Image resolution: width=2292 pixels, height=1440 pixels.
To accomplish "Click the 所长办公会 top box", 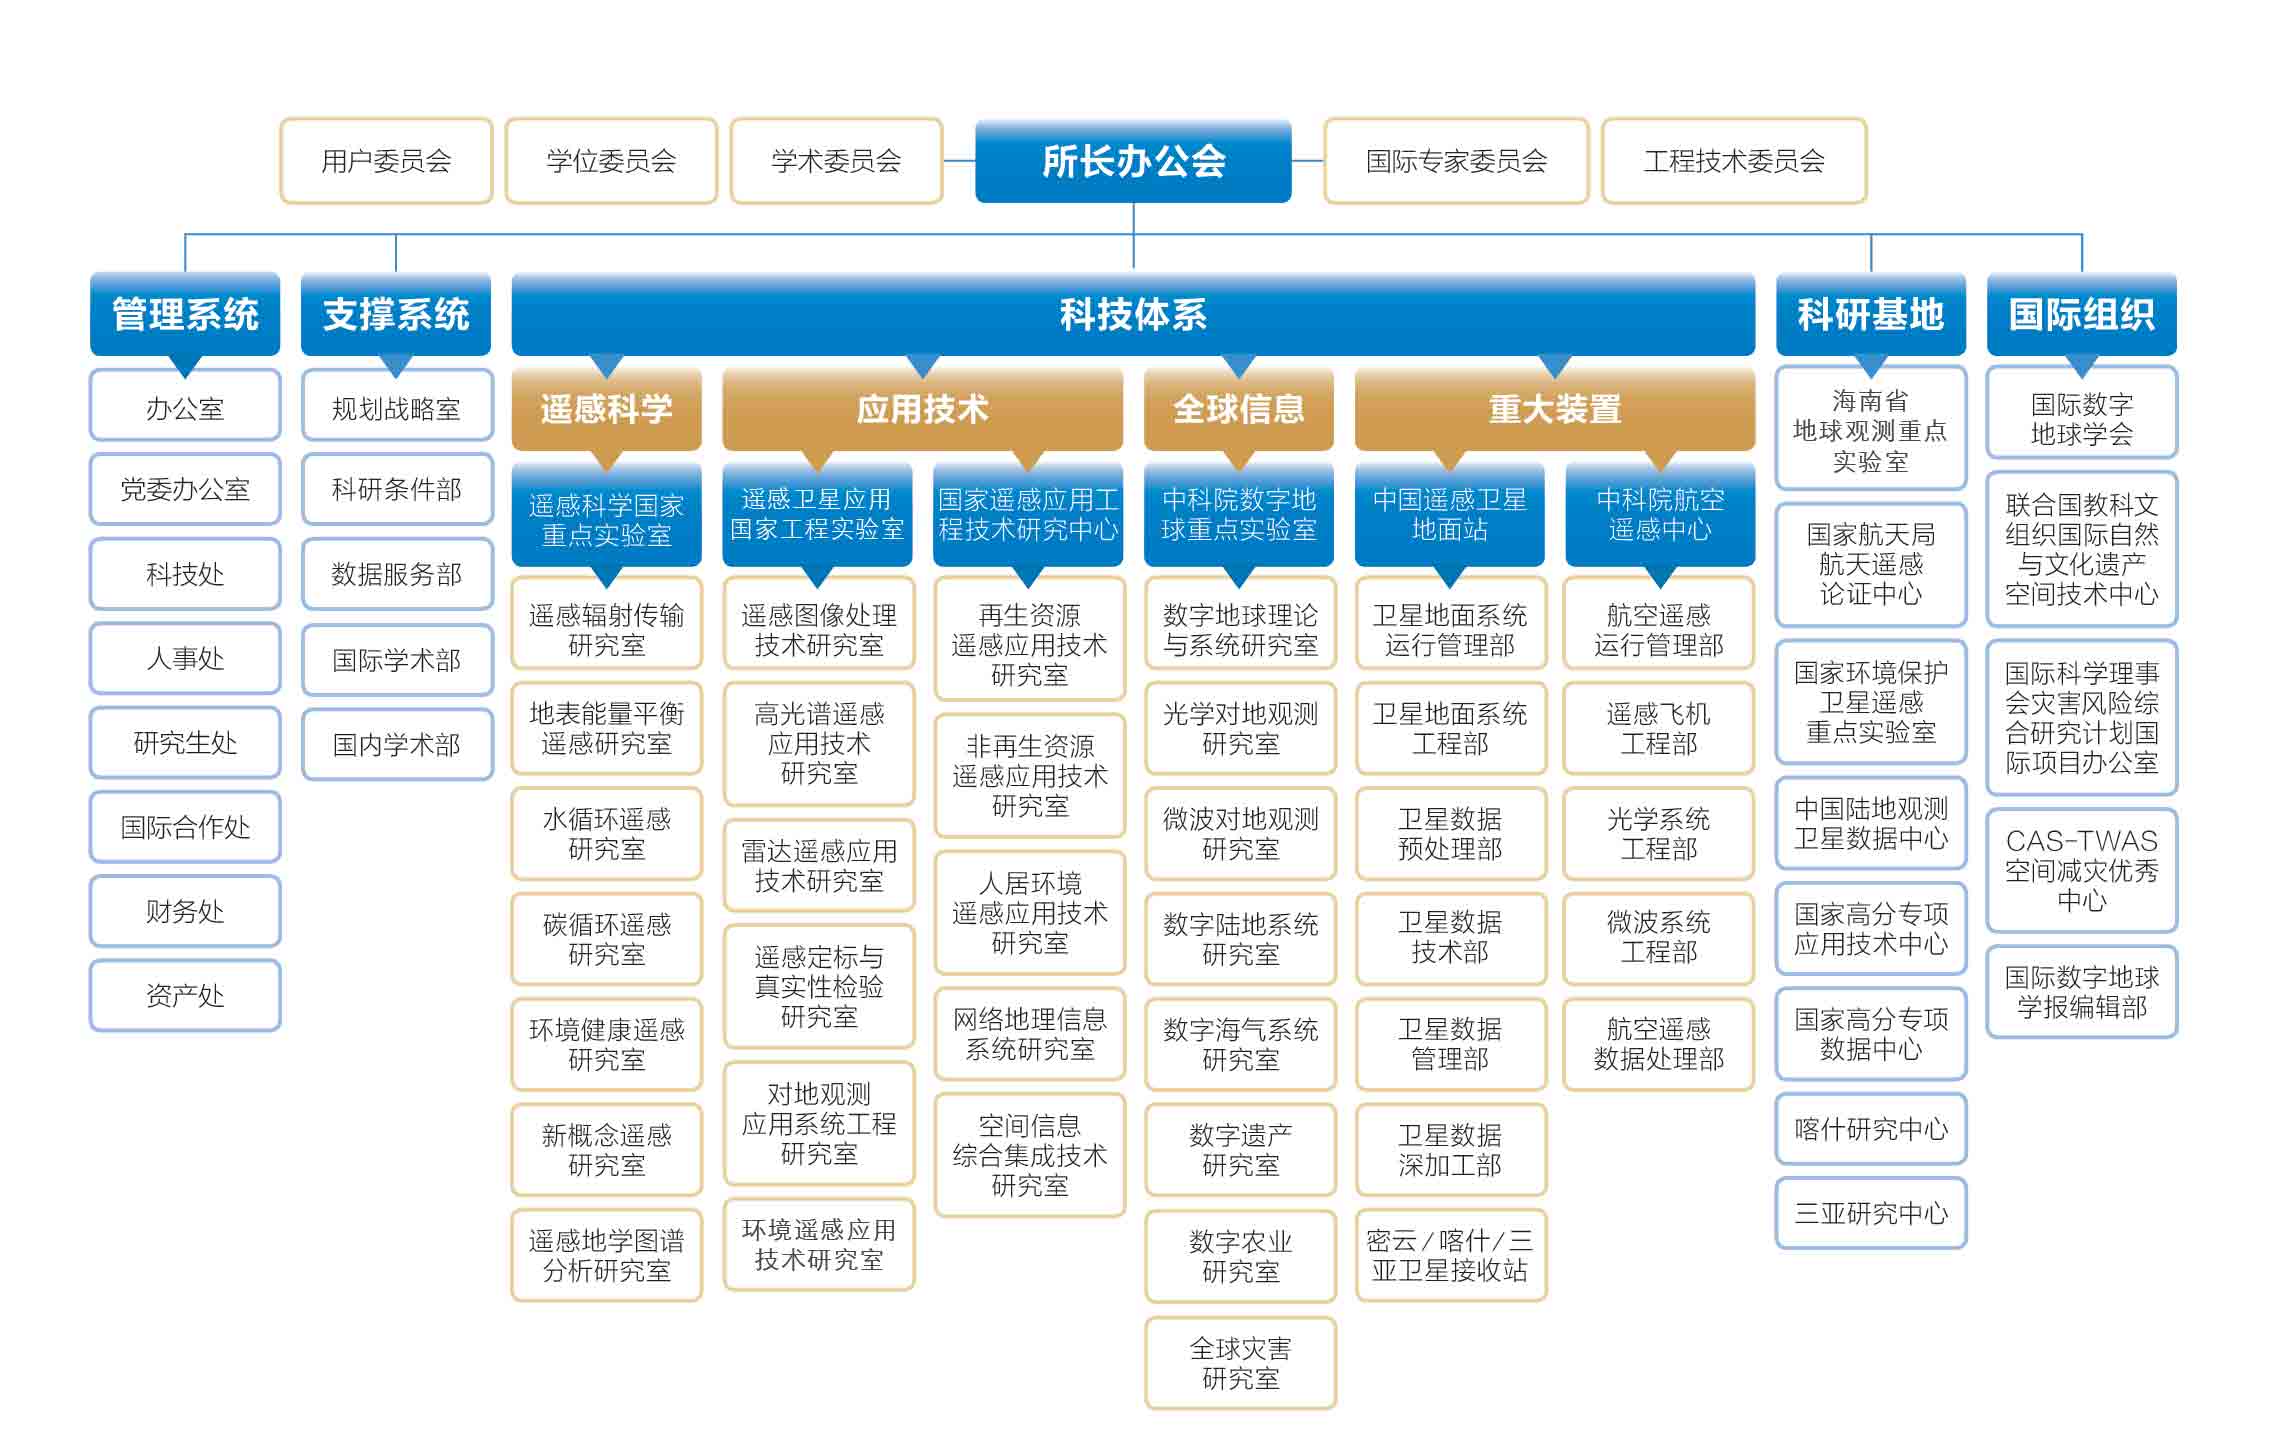I will point(1133,161).
